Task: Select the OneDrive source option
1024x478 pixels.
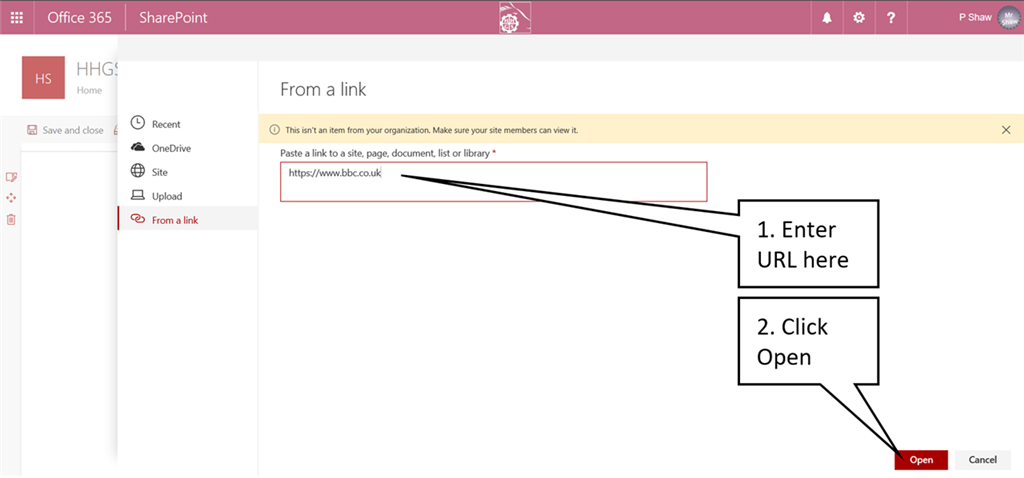Action: 187,148
